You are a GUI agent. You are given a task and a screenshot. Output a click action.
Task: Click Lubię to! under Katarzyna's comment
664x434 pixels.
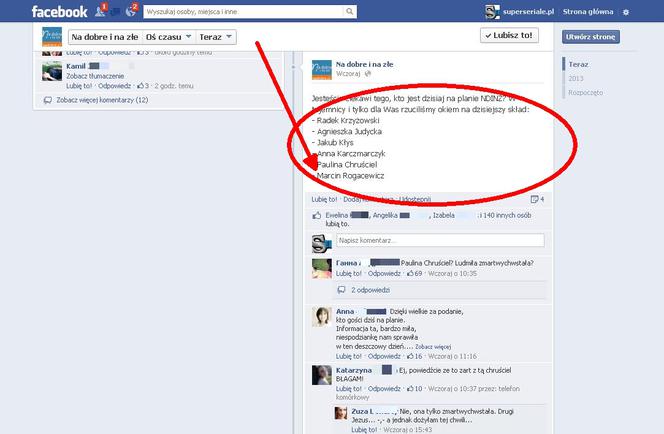point(349,388)
